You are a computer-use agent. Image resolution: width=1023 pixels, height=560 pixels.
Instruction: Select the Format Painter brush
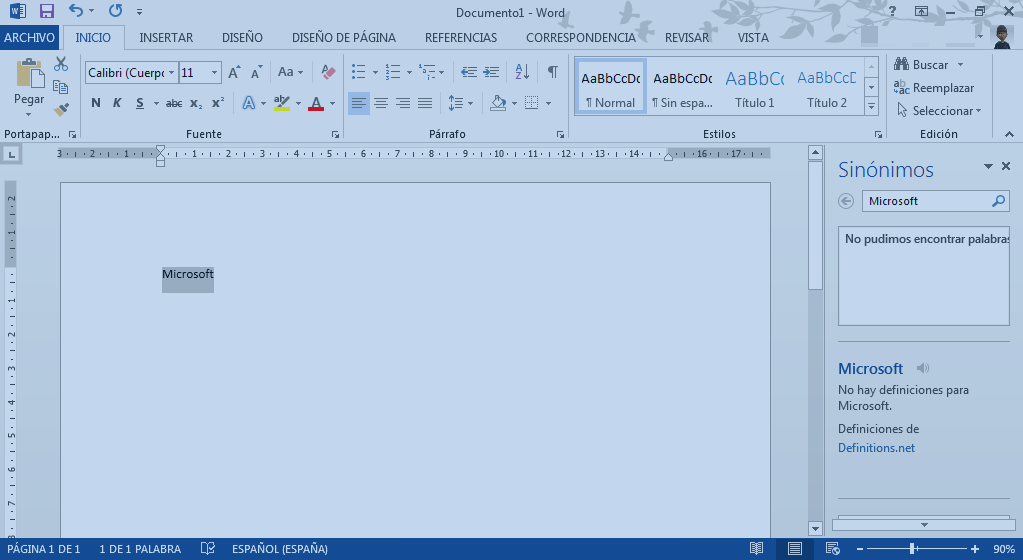pyautogui.click(x=61, y=110)
